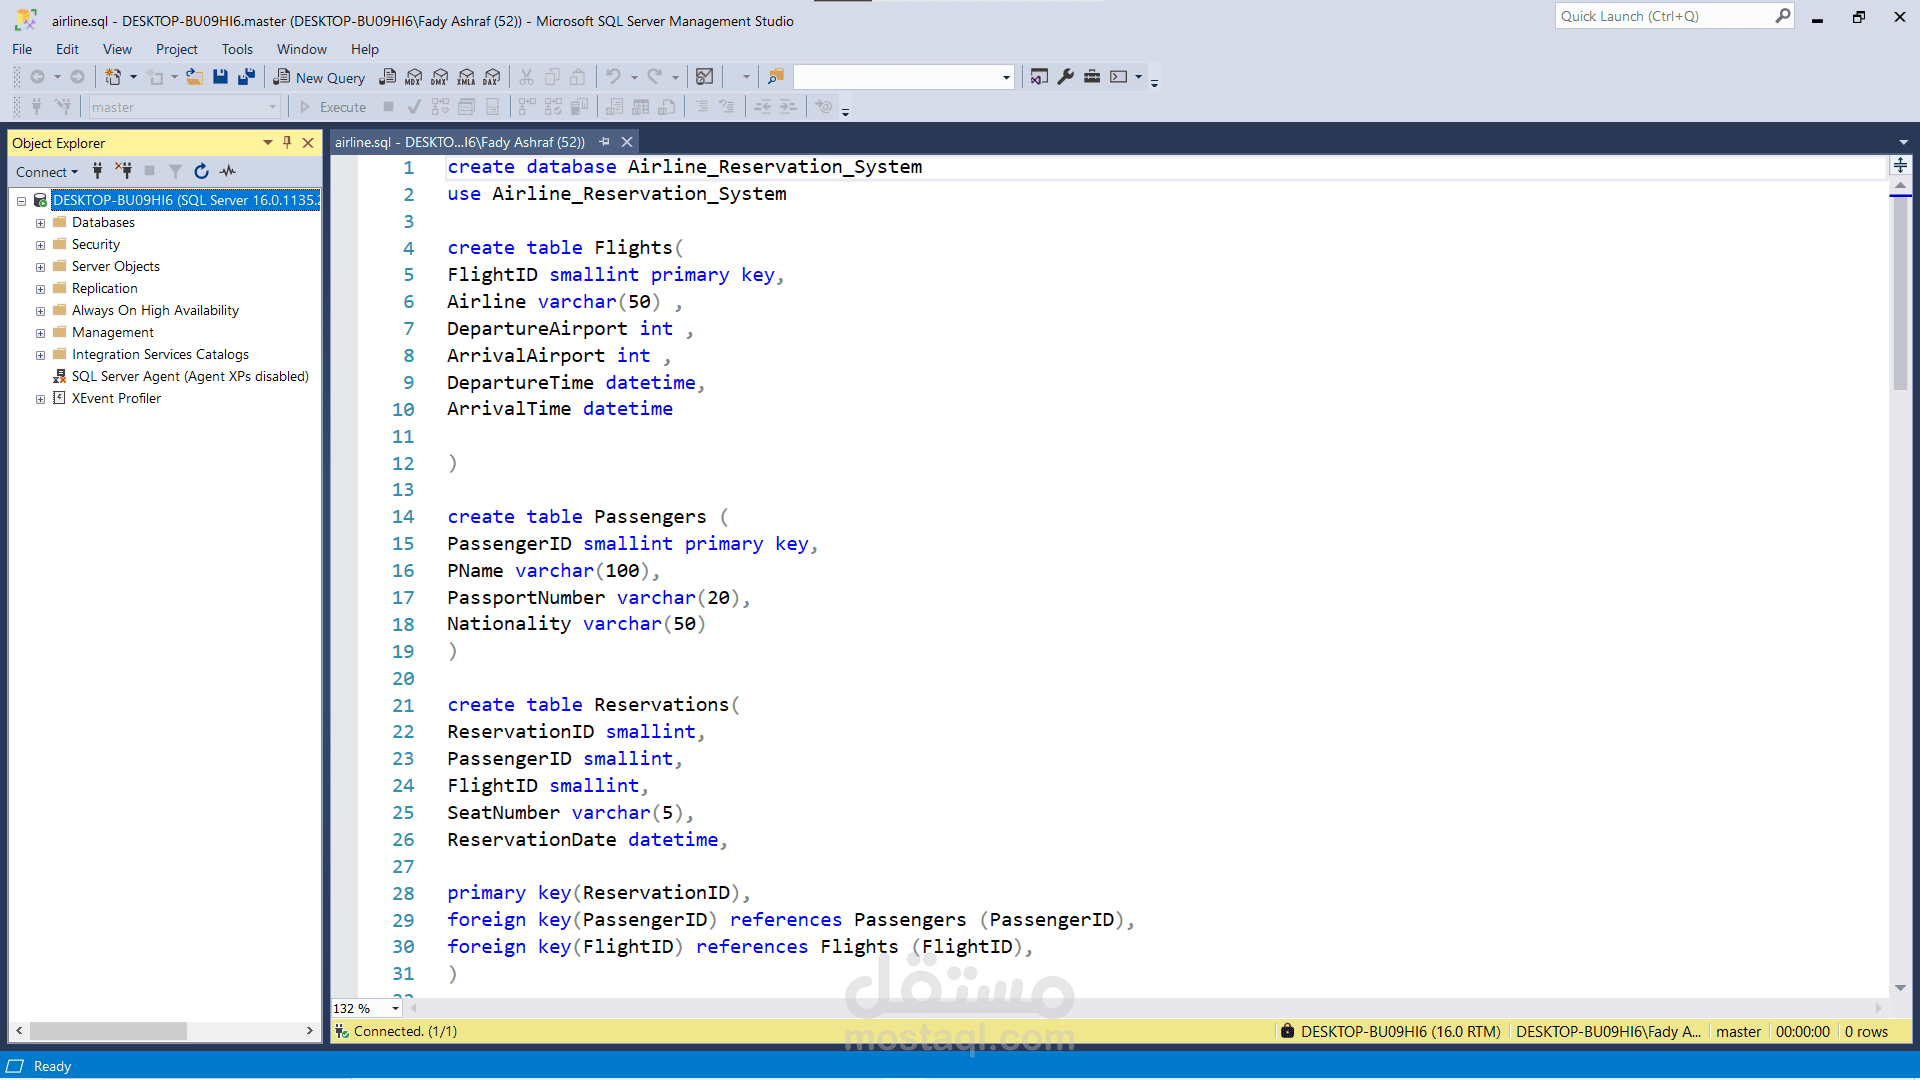
Task: Open the Tools menu
Action: pyautogui.click(x=237, y=49)
